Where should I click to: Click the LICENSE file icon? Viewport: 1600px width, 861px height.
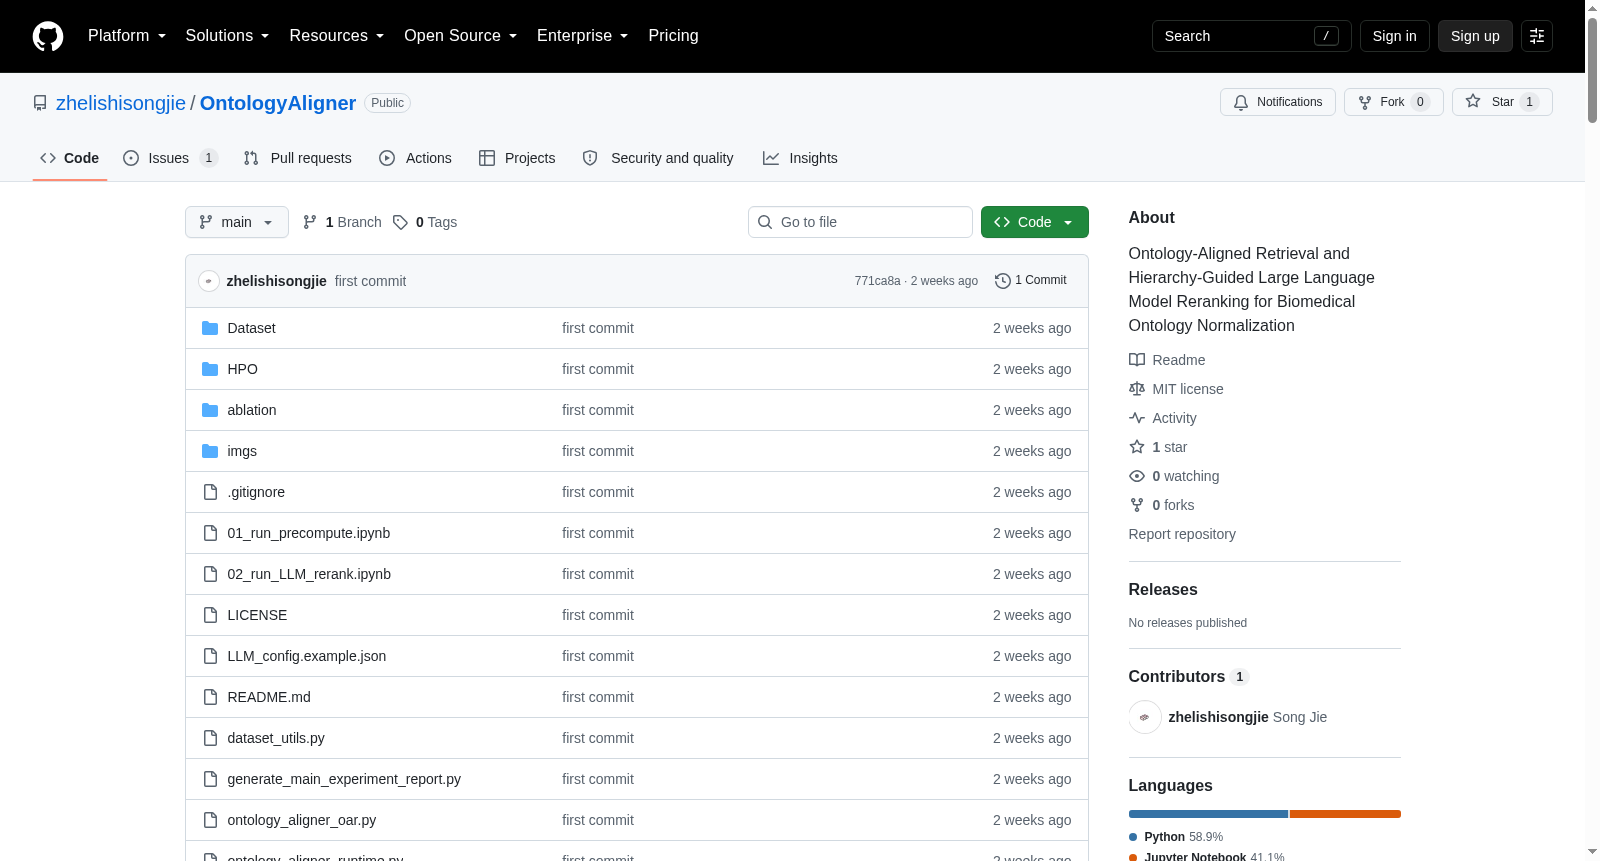coord(210,615)
